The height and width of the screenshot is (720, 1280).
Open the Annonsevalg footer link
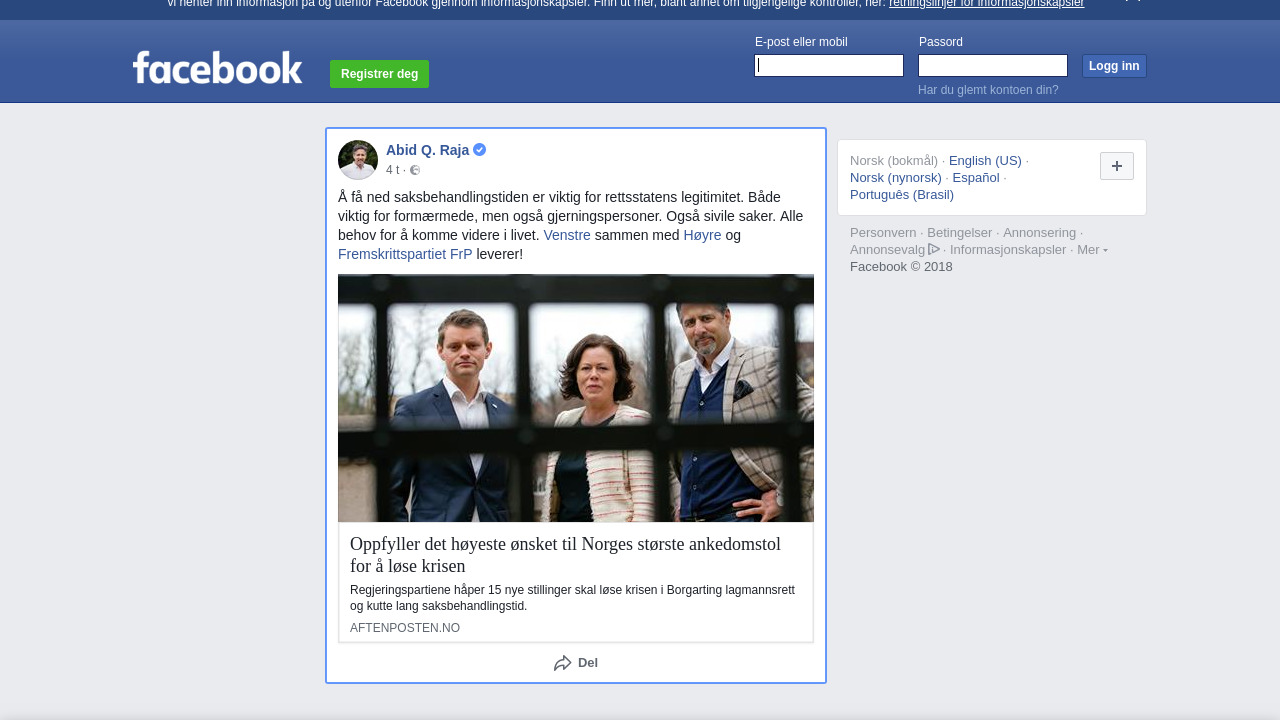[x=888, y=249]
